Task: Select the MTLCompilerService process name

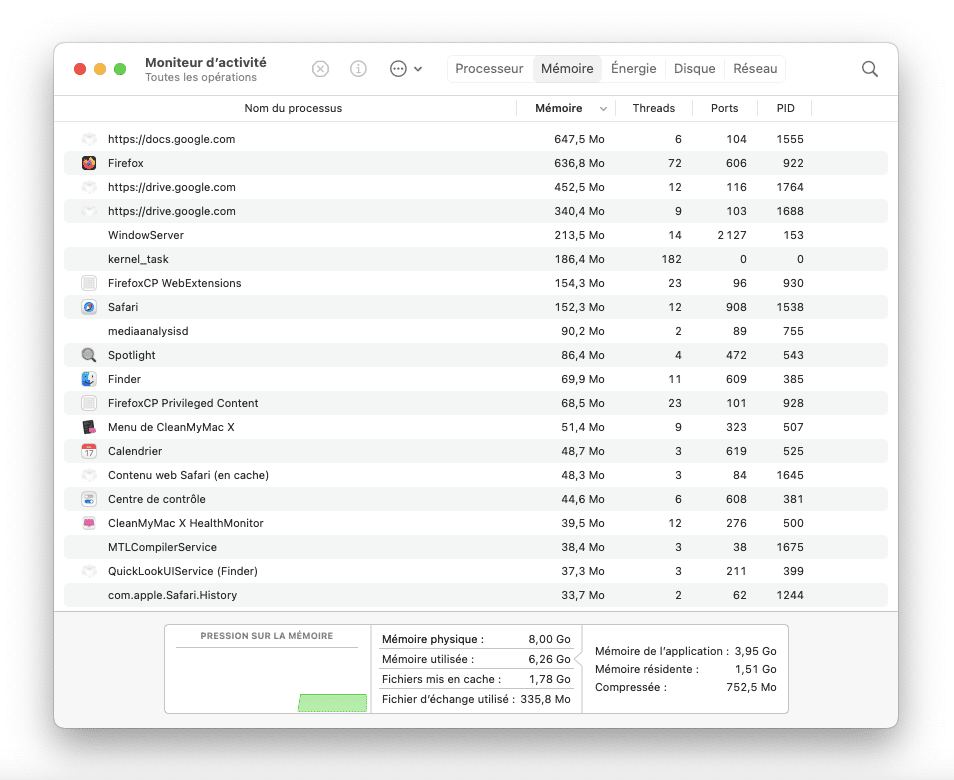Action: pyautogui.click(x=162, y=547)
